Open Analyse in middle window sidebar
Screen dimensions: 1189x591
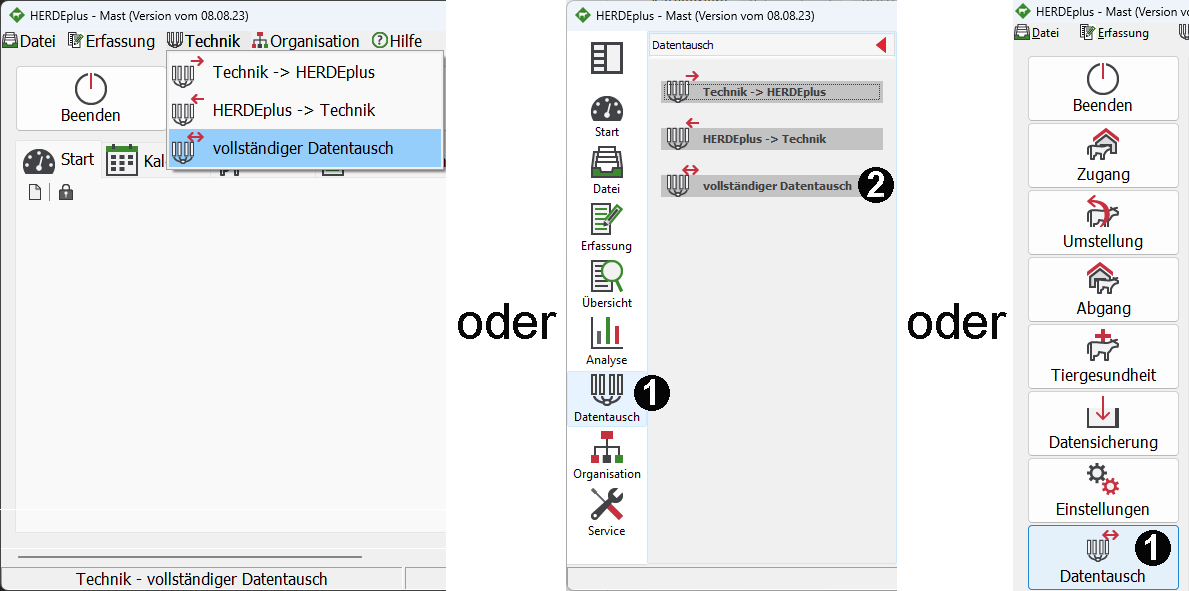coord(607,341)
